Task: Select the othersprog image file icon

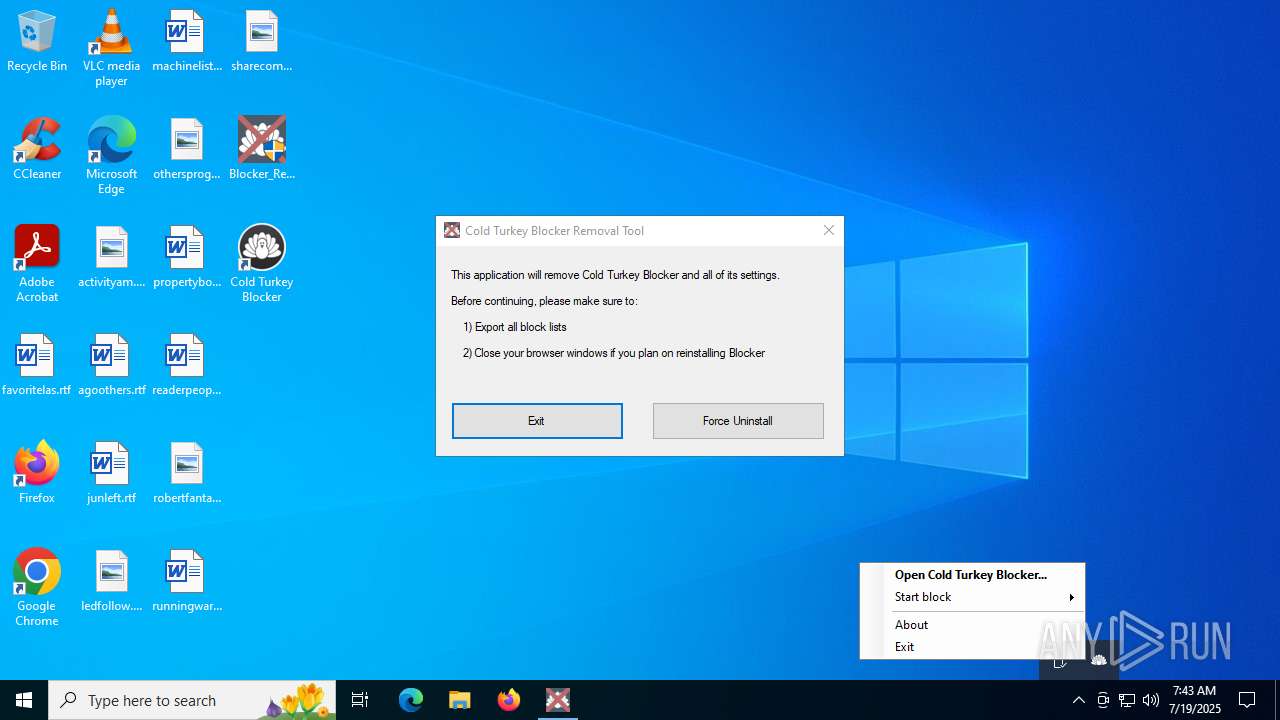Action: tap(187, 150)
